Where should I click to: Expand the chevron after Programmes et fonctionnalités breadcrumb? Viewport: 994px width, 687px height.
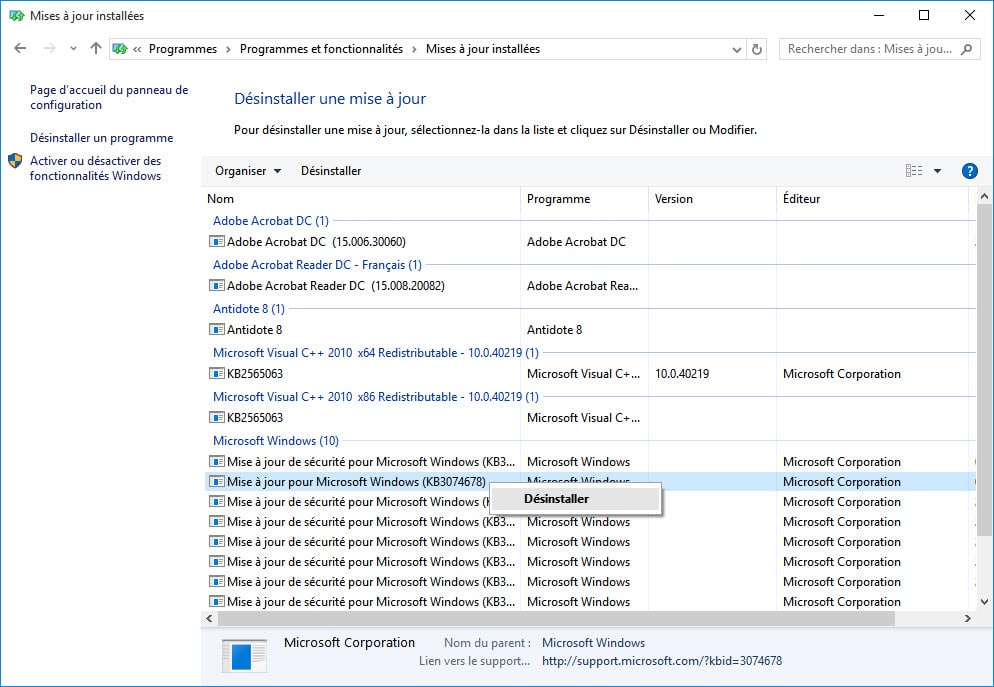pyautogui.click(x=414, y=49)
